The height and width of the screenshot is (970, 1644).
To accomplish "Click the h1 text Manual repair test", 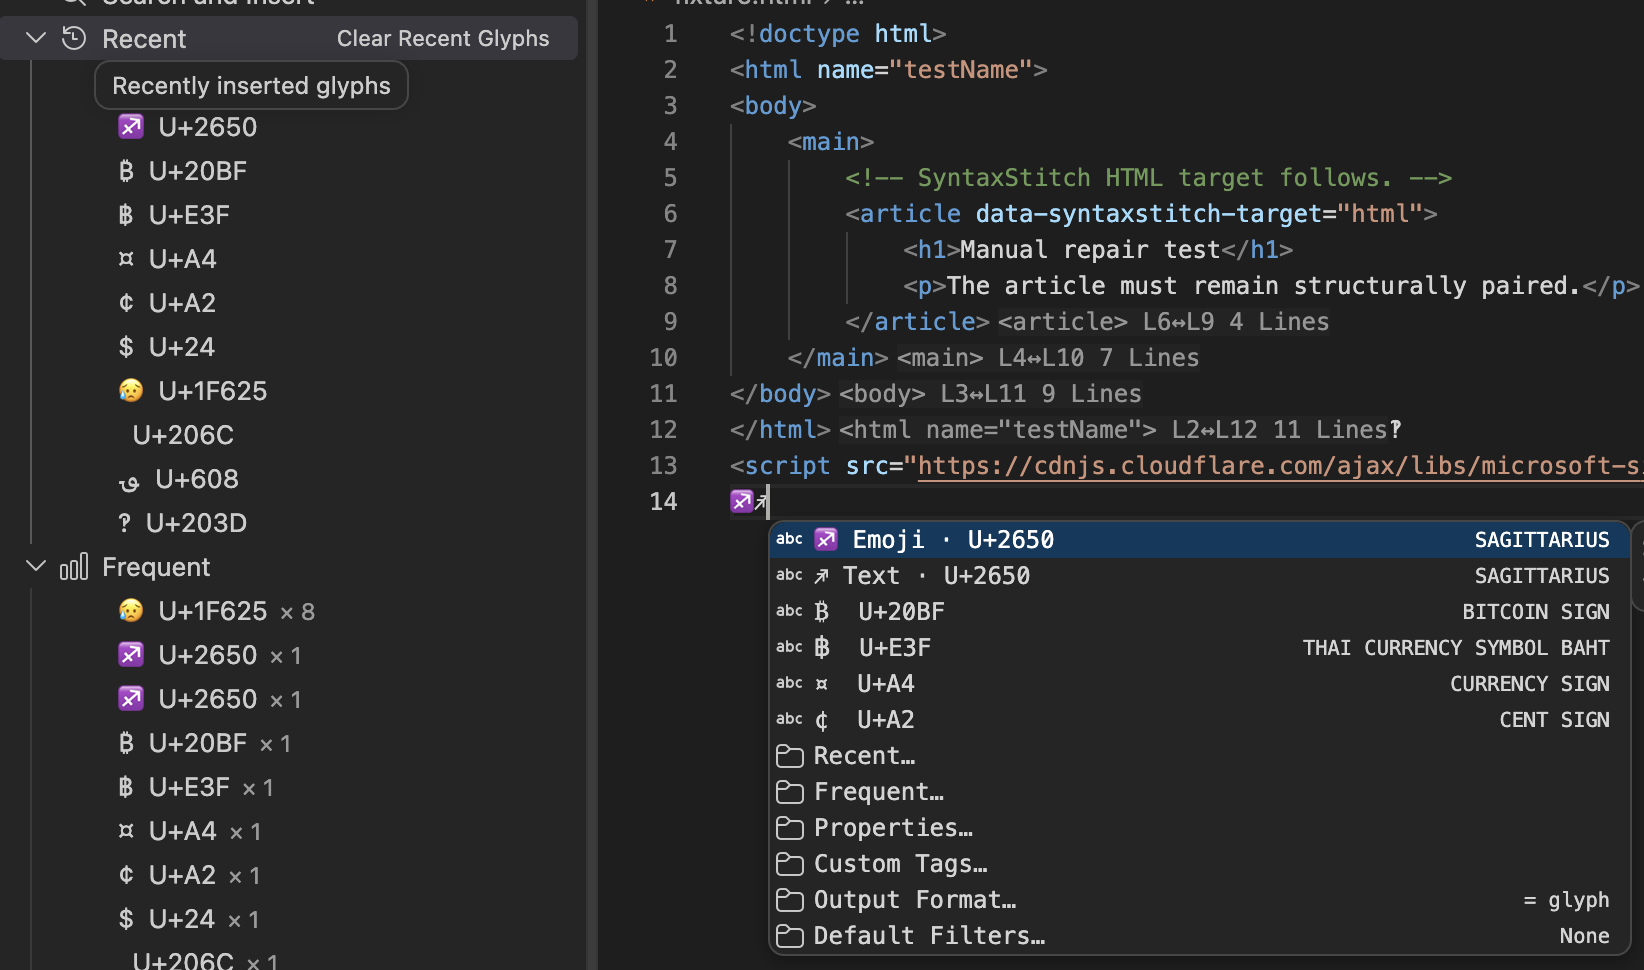I will click(1090, 250).
